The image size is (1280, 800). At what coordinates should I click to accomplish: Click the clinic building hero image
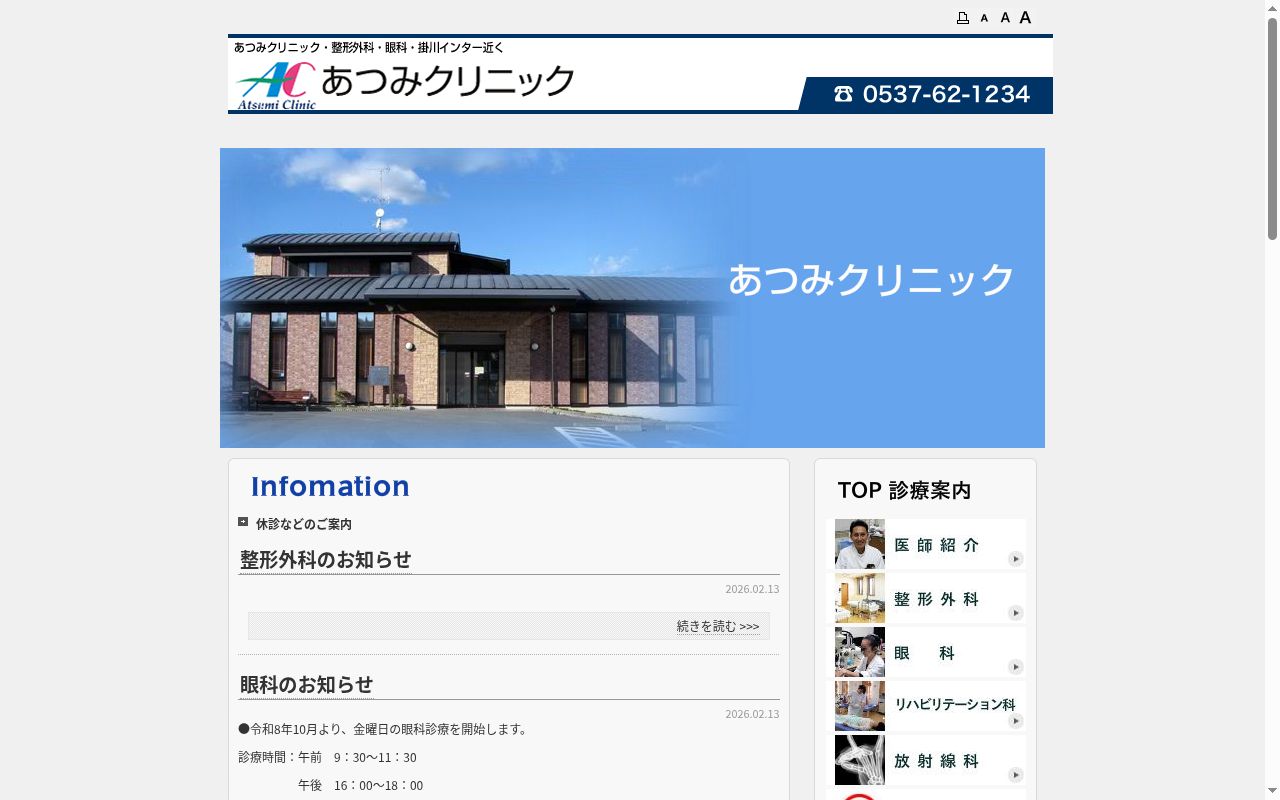632,298
